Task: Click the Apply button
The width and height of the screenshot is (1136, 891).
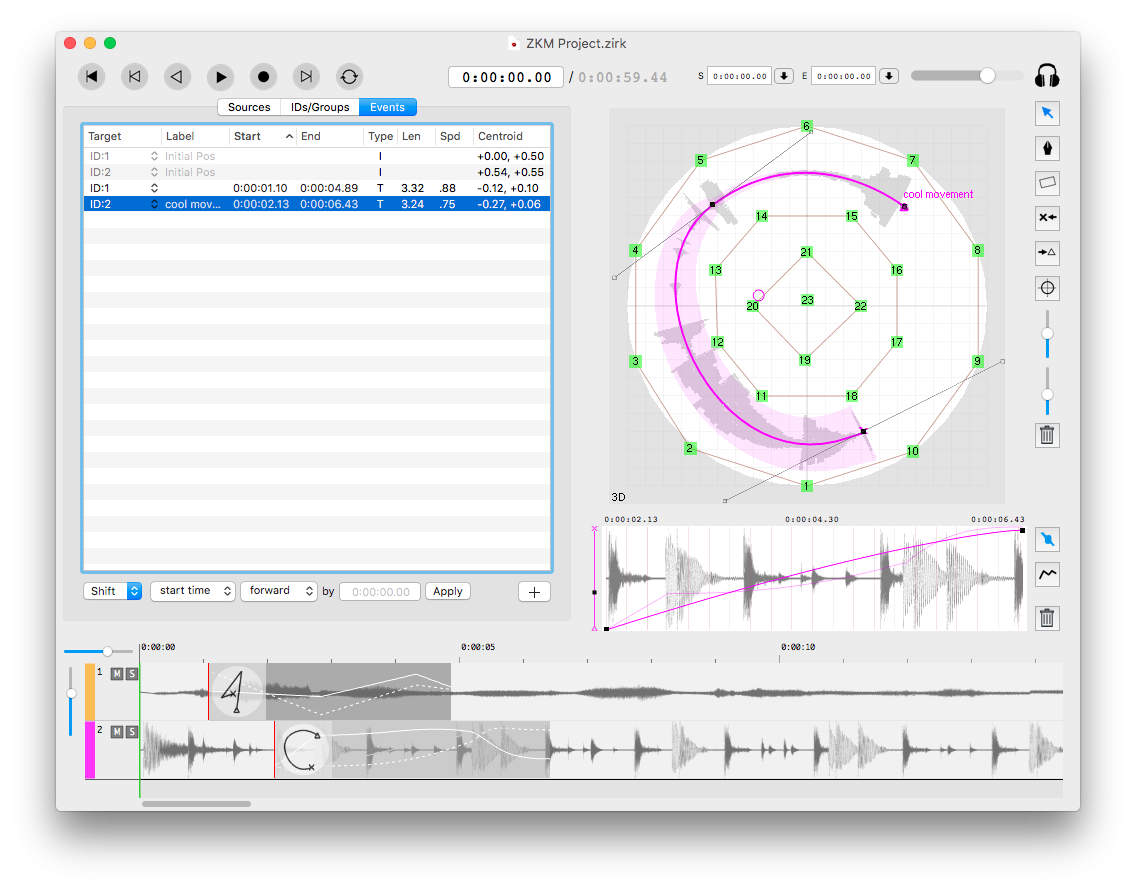Action: coord(448,591)
